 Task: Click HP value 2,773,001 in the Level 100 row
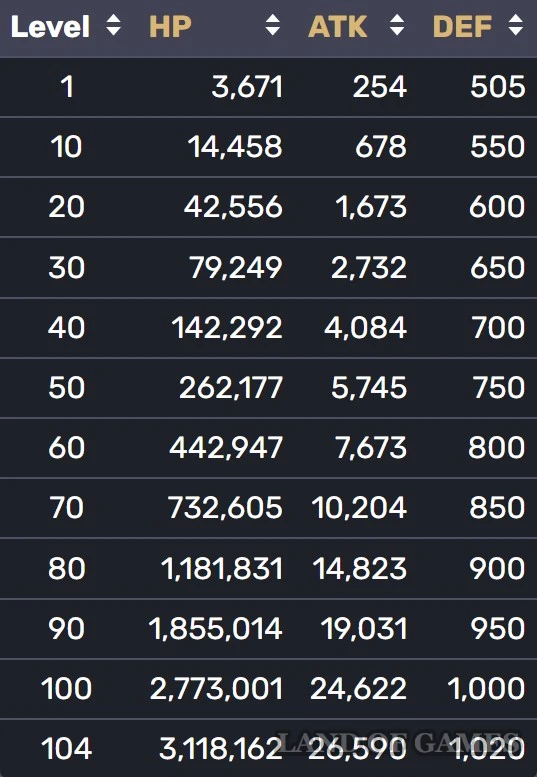click(x=216, y=689)
